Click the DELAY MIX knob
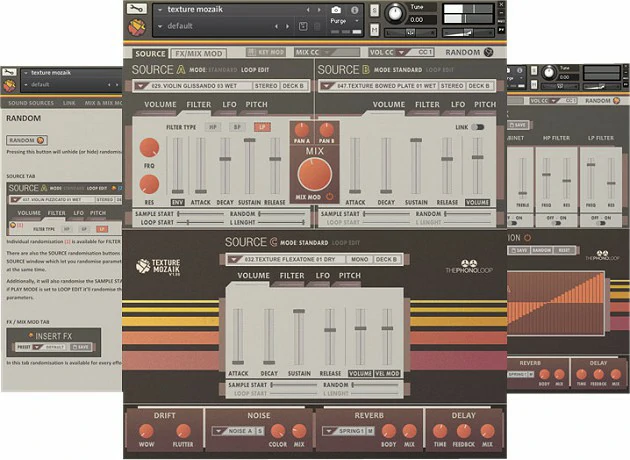This screenshot has width=630, height=460. 487,431
